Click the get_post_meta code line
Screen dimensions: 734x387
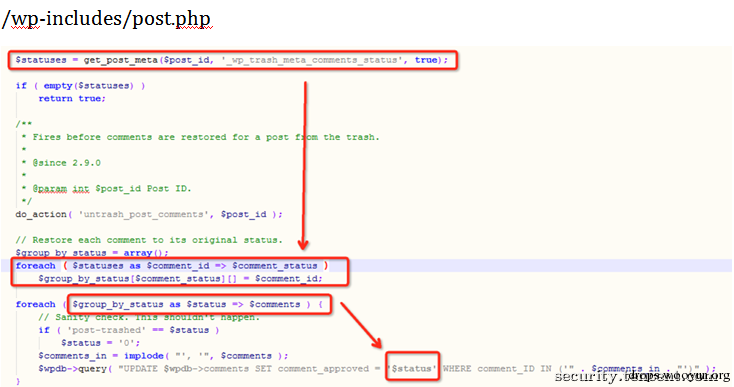(232, 60)
